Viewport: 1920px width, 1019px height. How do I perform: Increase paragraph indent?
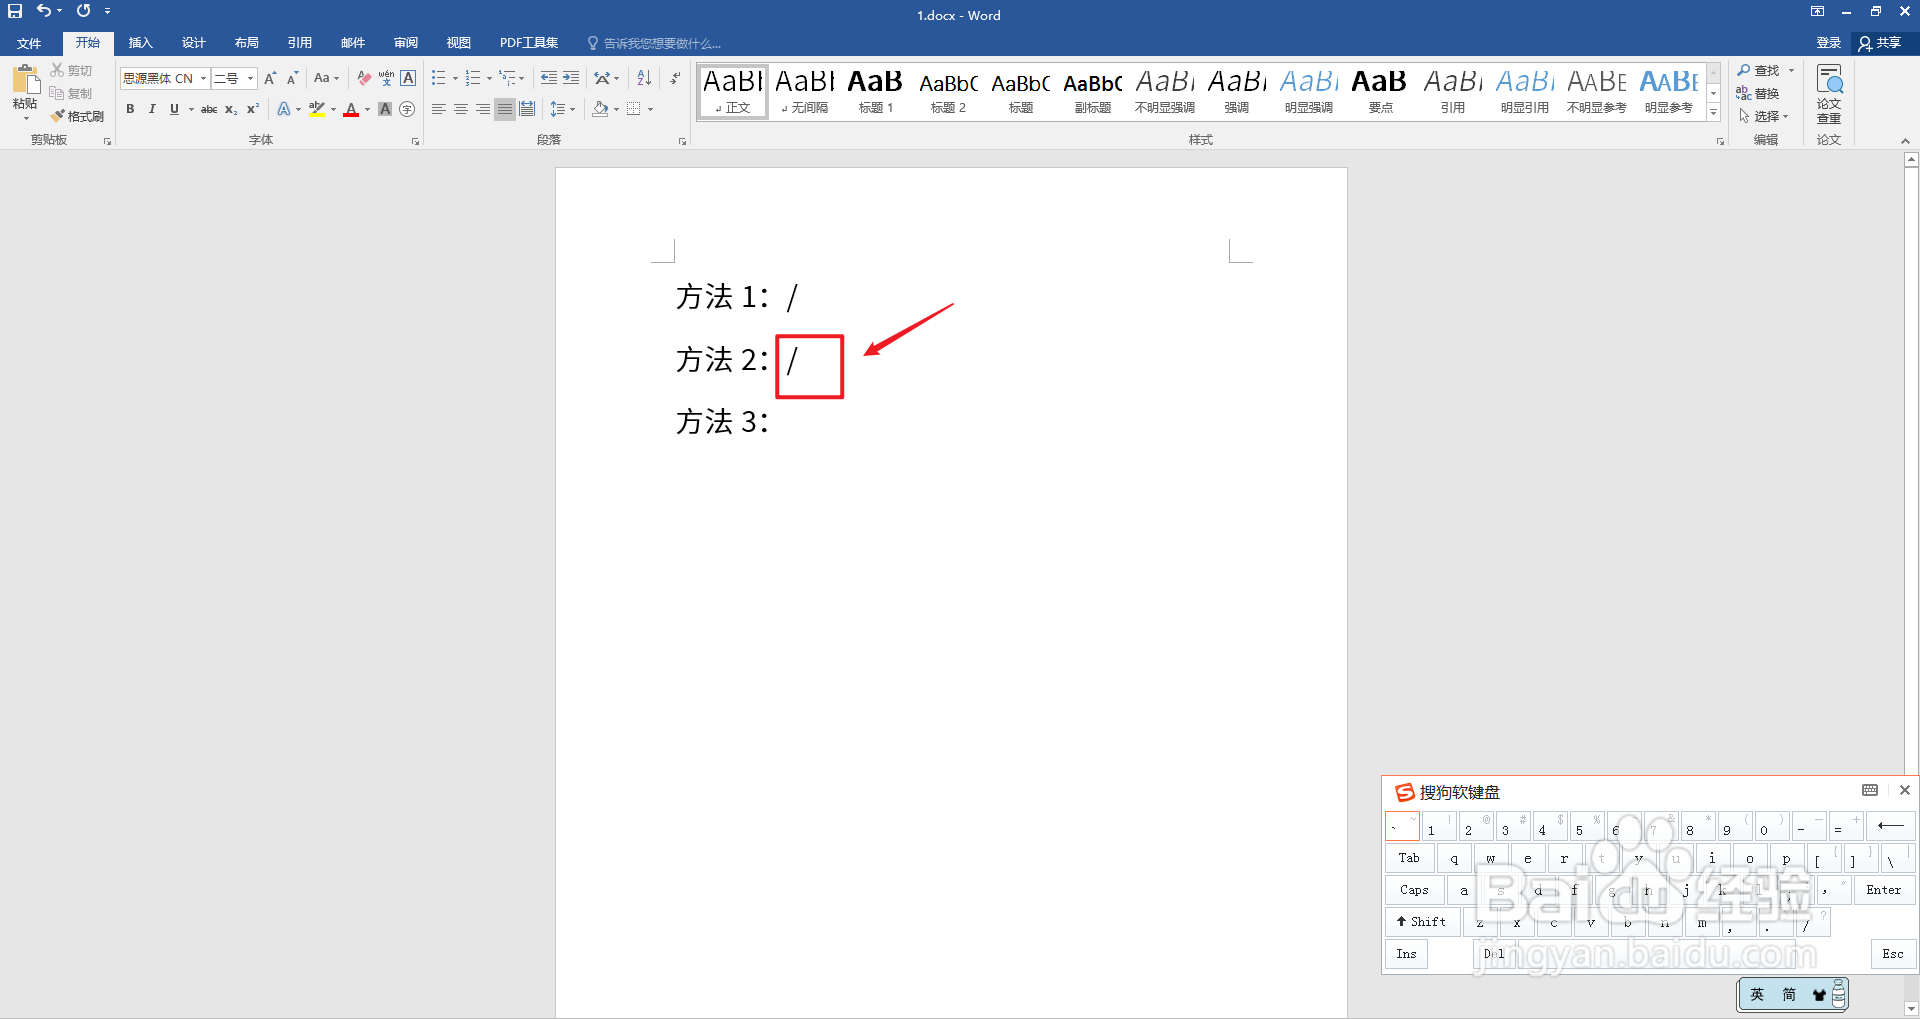(571, 78)
